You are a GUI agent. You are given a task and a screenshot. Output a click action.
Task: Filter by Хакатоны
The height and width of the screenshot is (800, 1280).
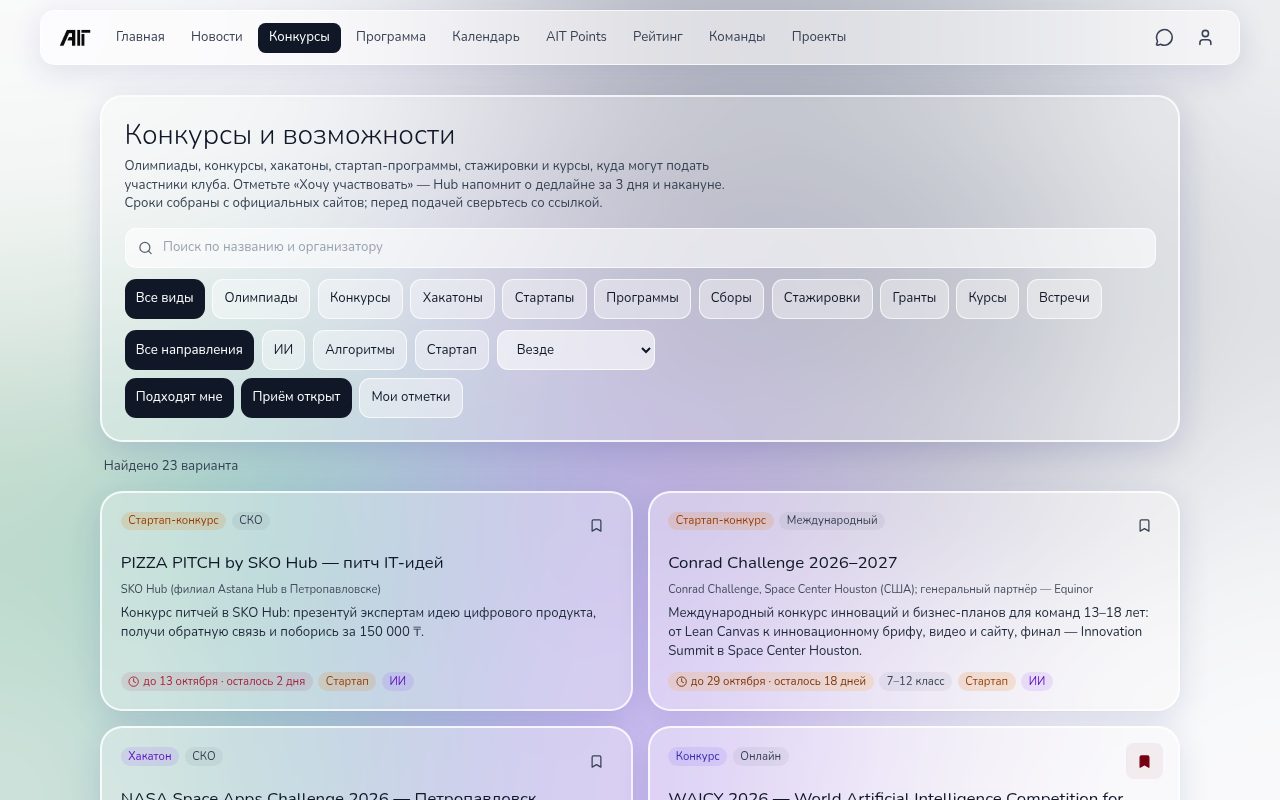tap(452, 299)
